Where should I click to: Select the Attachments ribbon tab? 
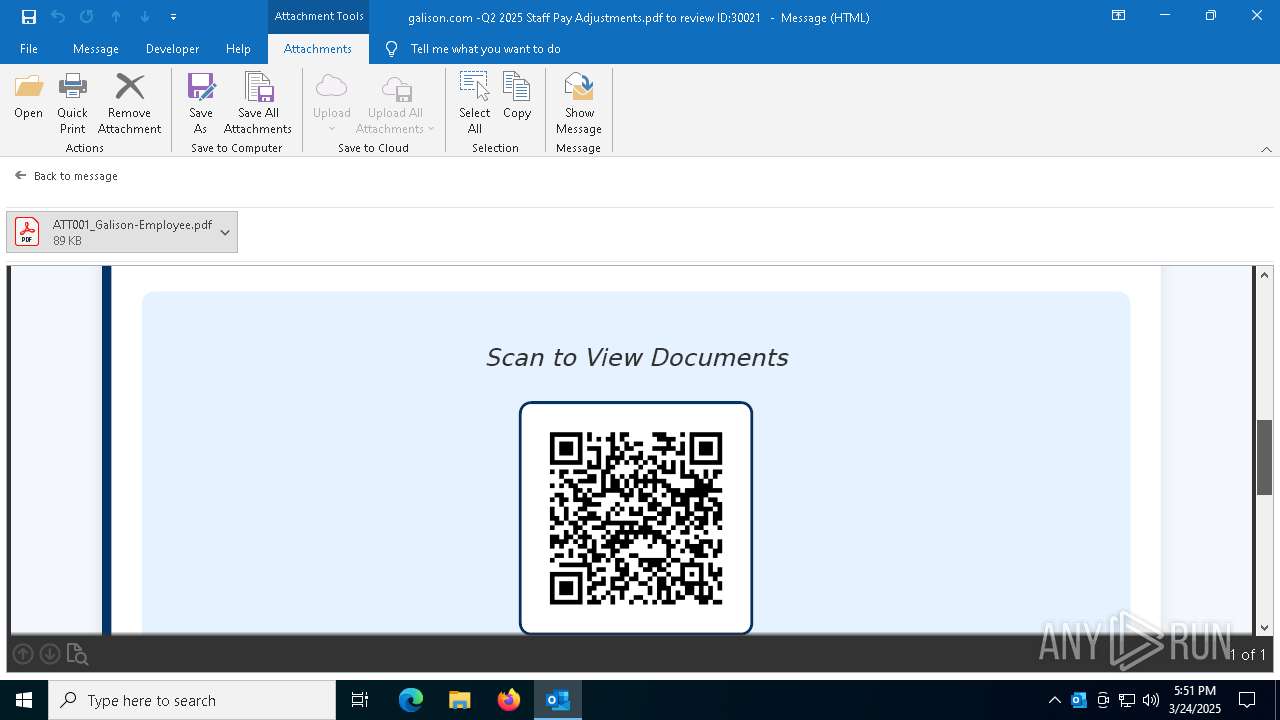pos(318,49)
